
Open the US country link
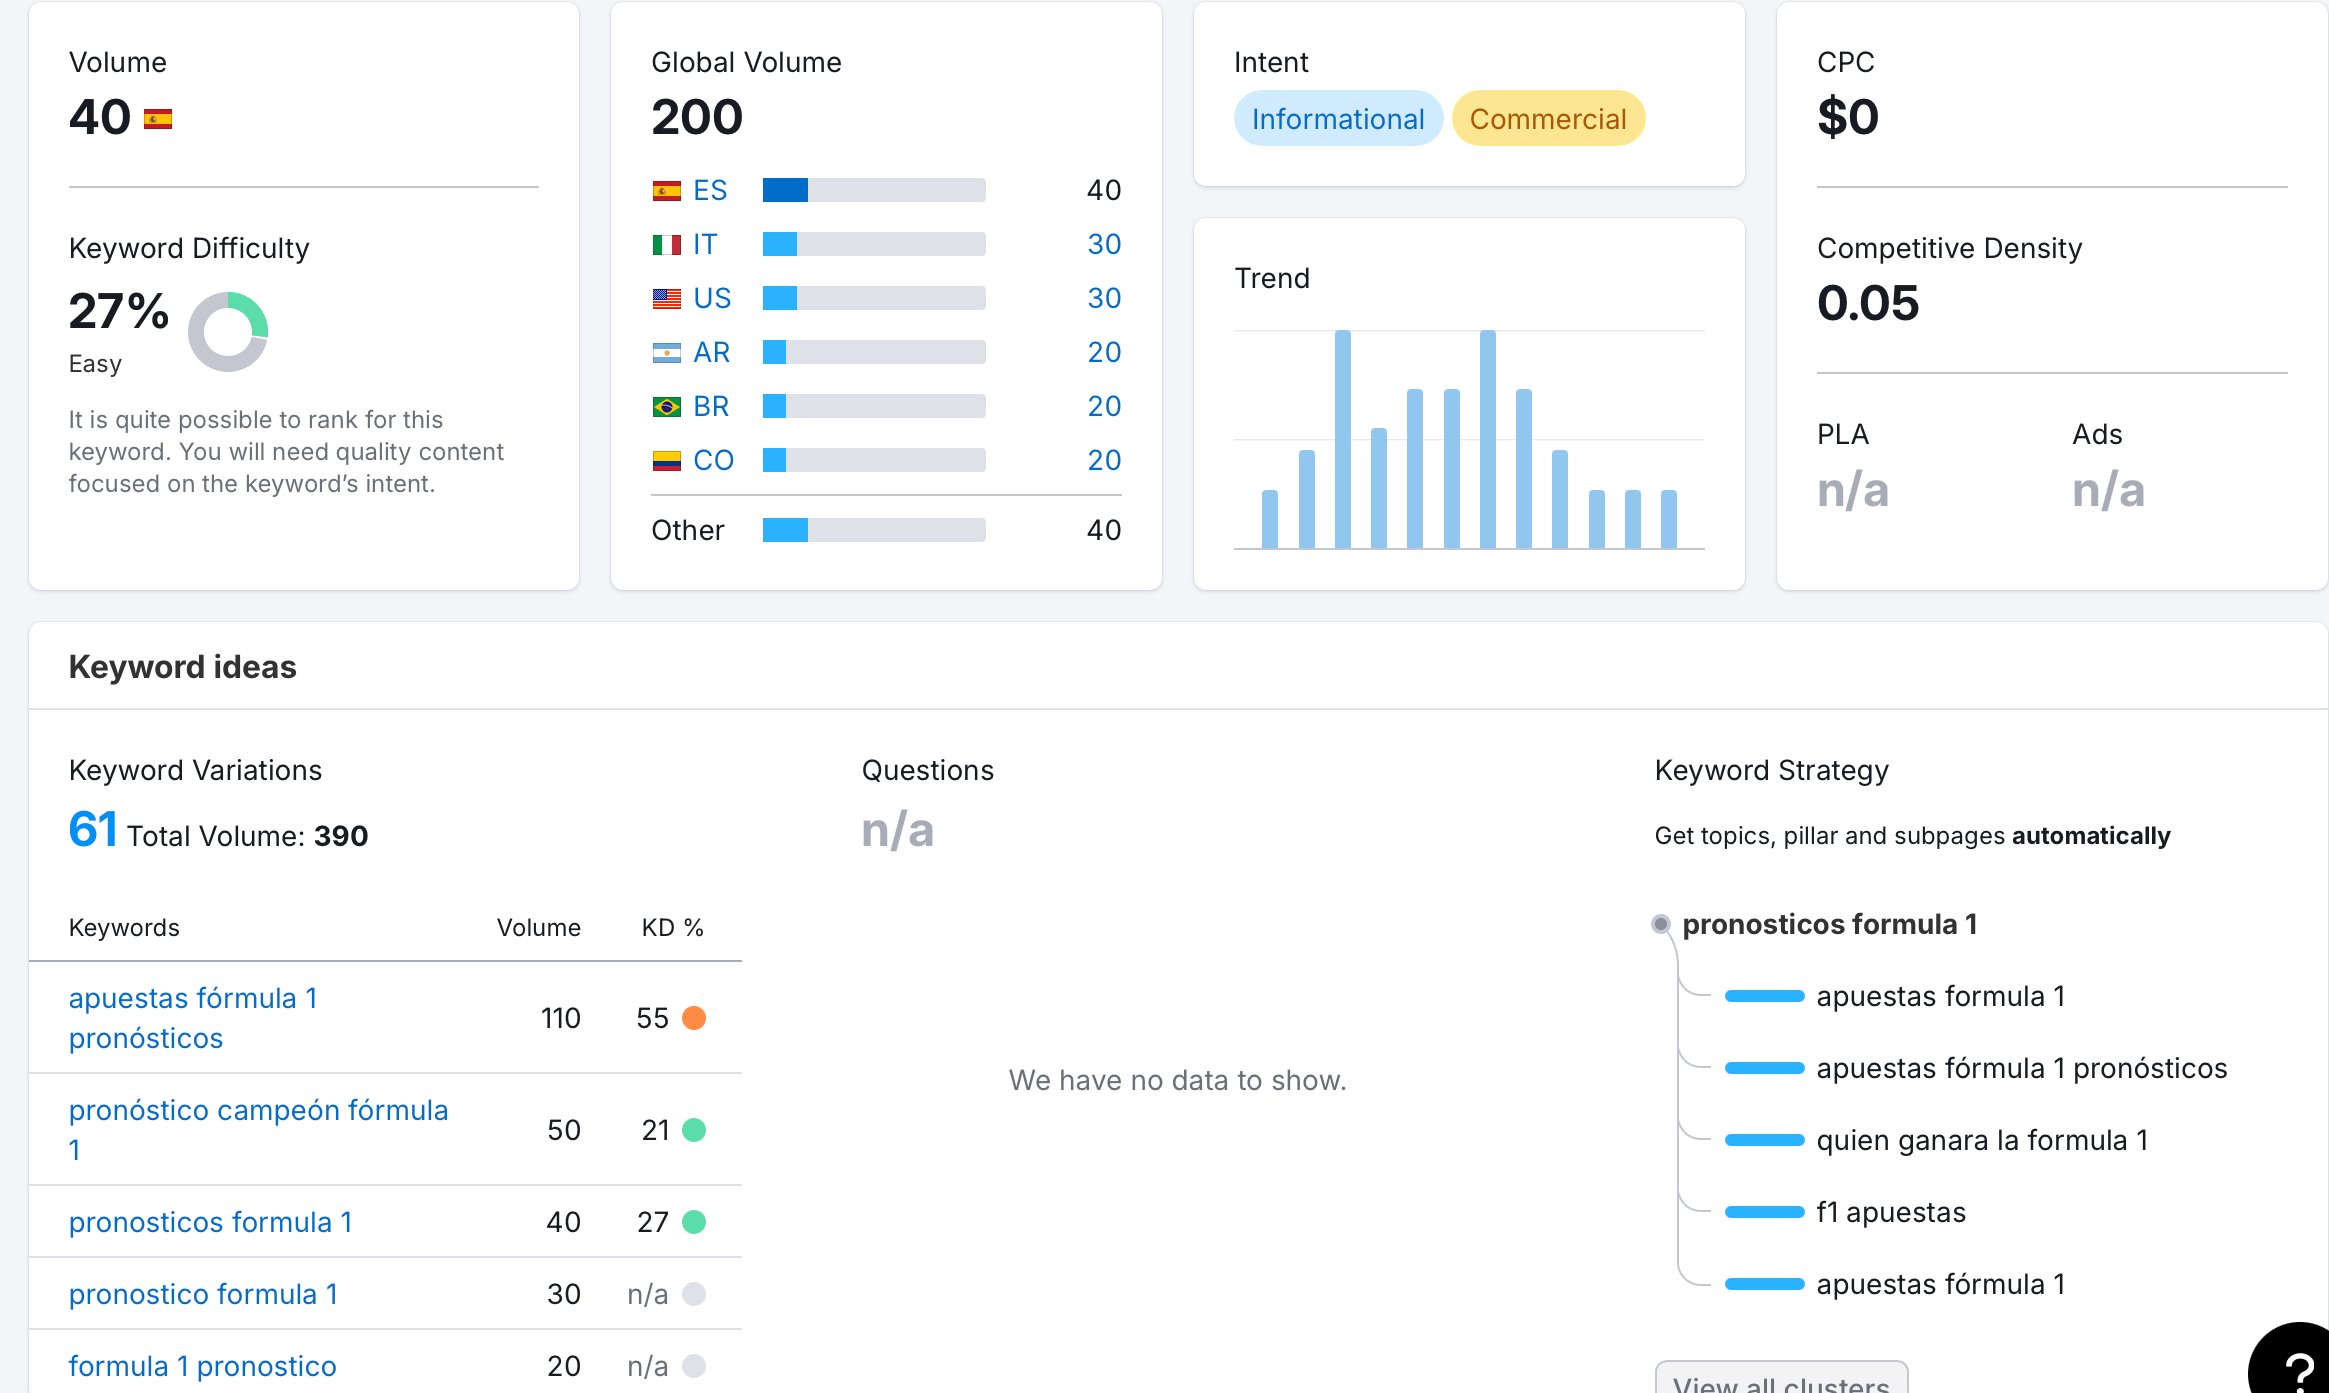coord(712,298)
